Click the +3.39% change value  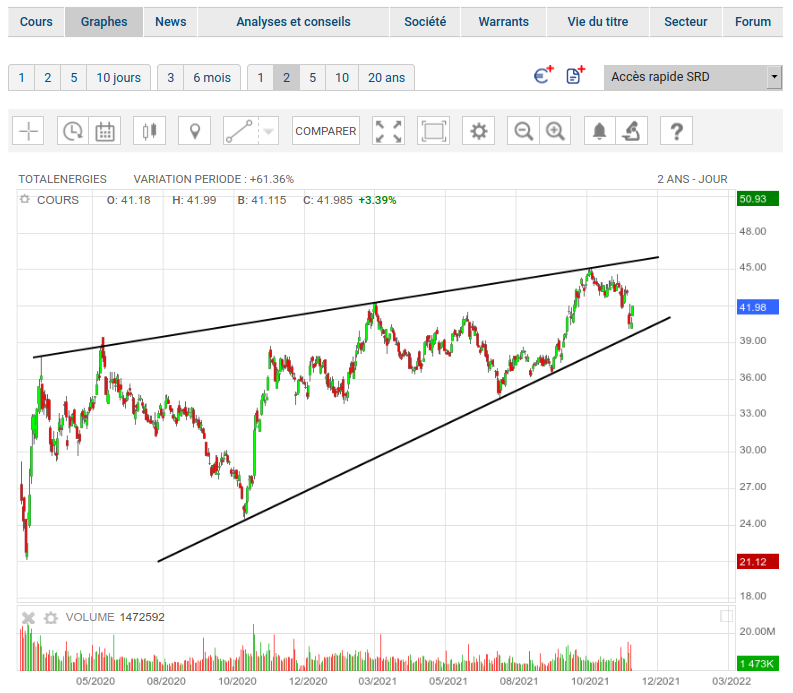click(x=377, y=200)
